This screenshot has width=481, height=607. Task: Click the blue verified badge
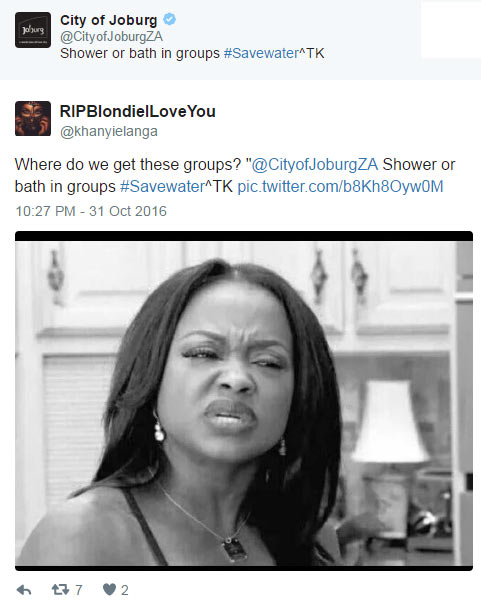point(169,19)
